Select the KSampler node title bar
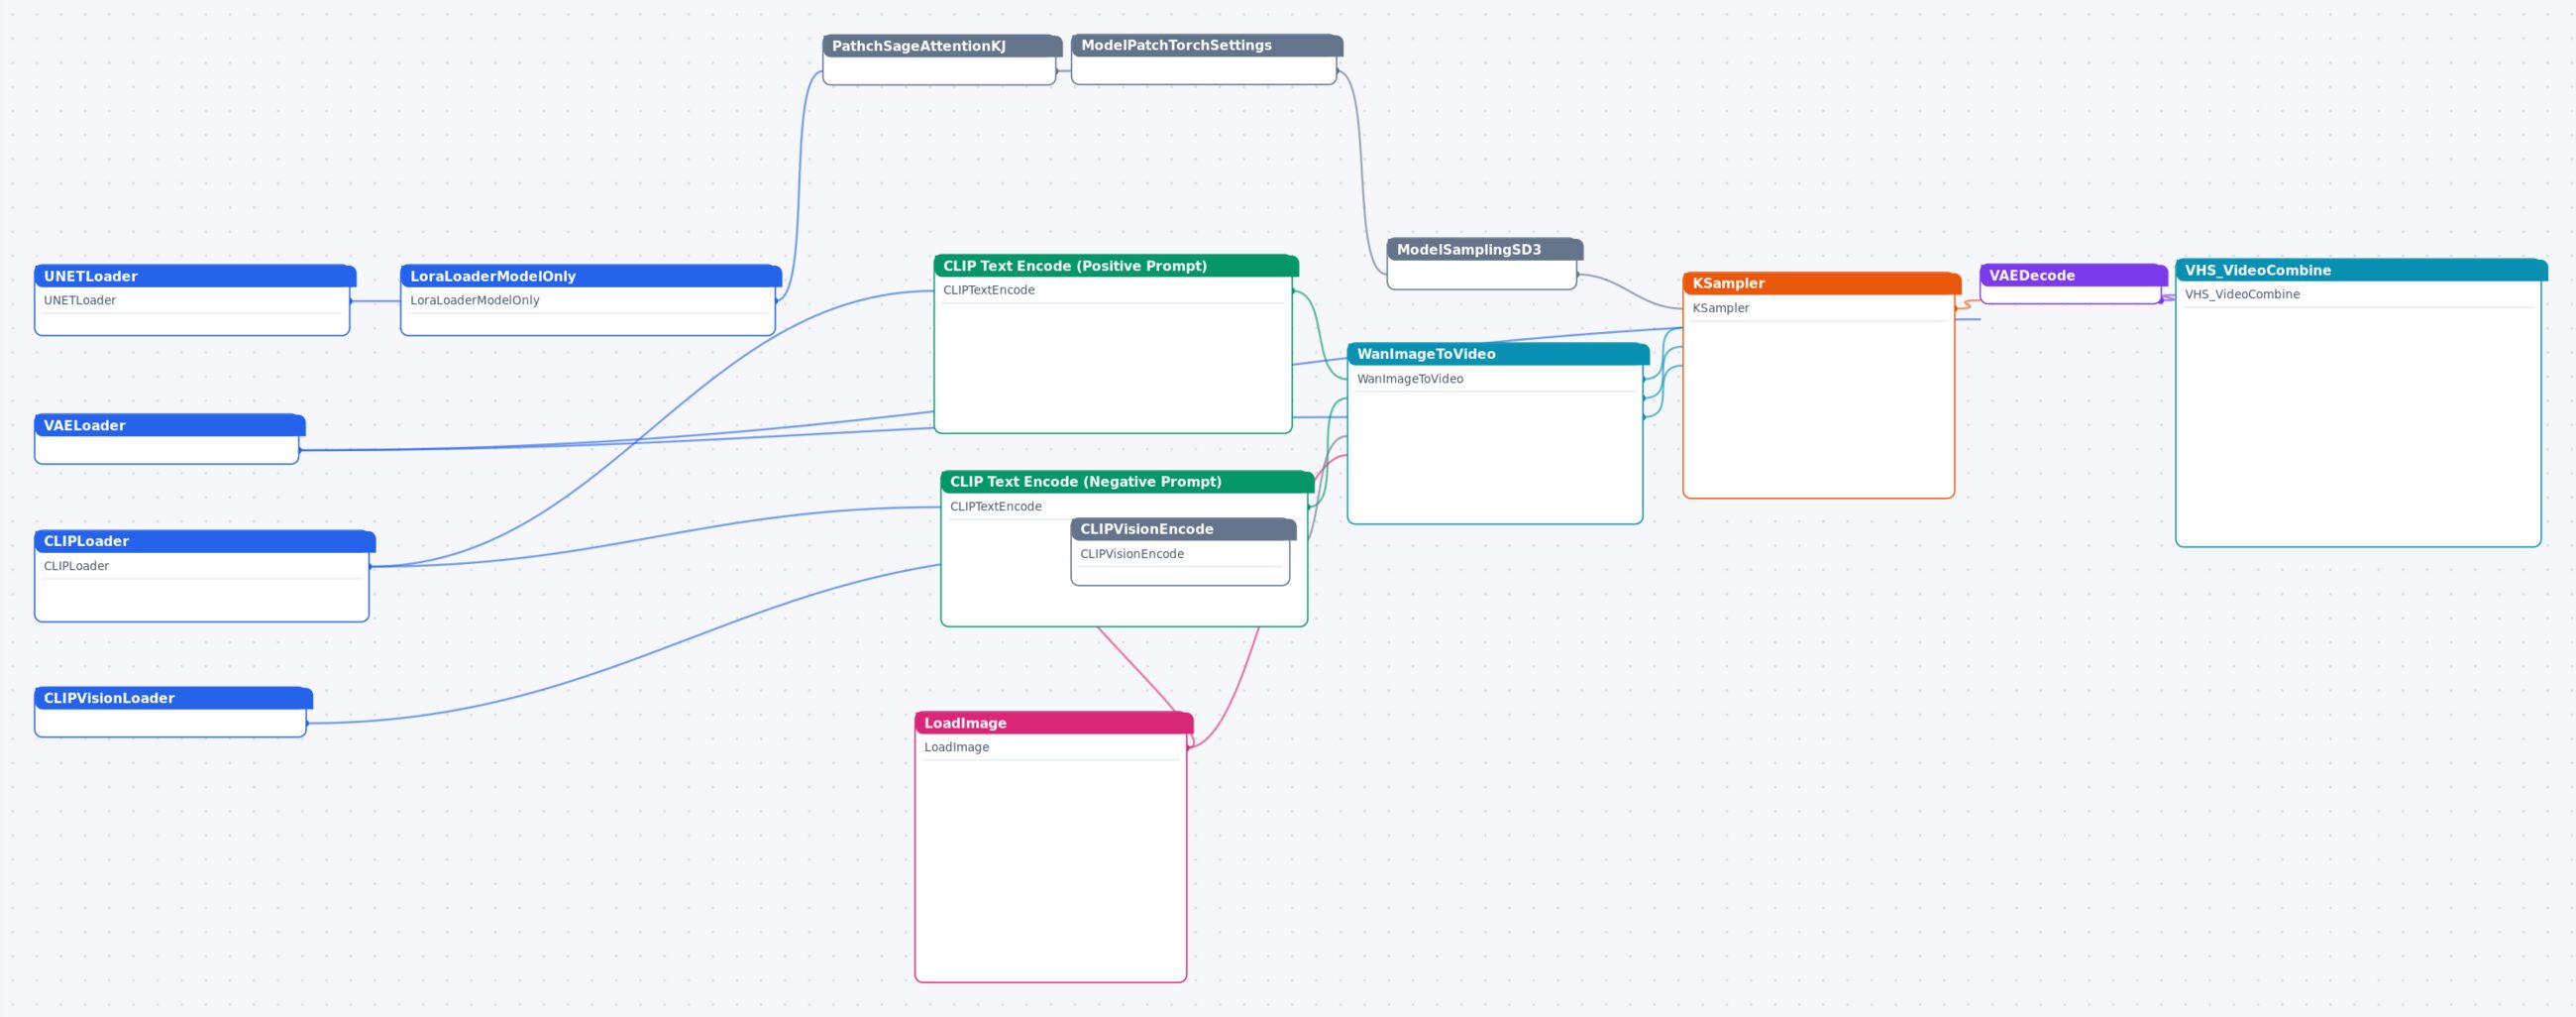The height and width of the screenshot is (1017, 2576). coord(1822,283)
